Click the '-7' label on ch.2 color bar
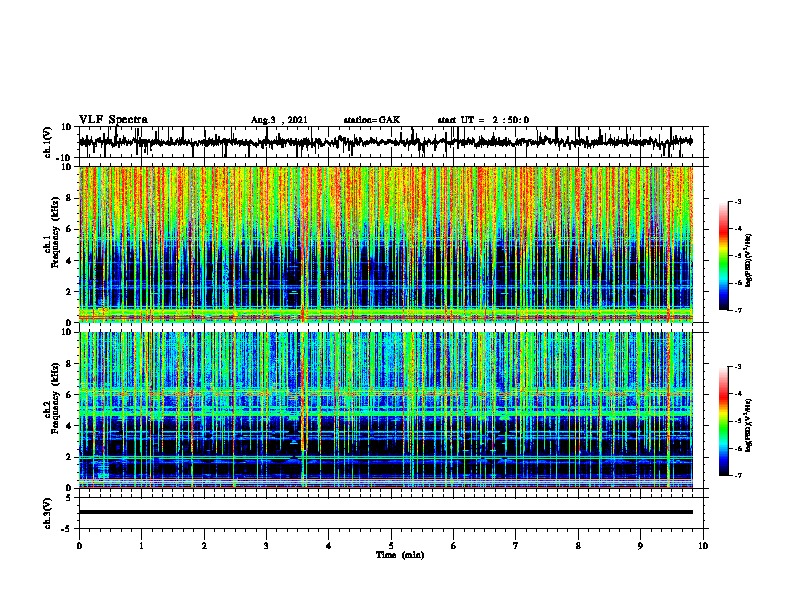792x612 pixels. [737, 475]
